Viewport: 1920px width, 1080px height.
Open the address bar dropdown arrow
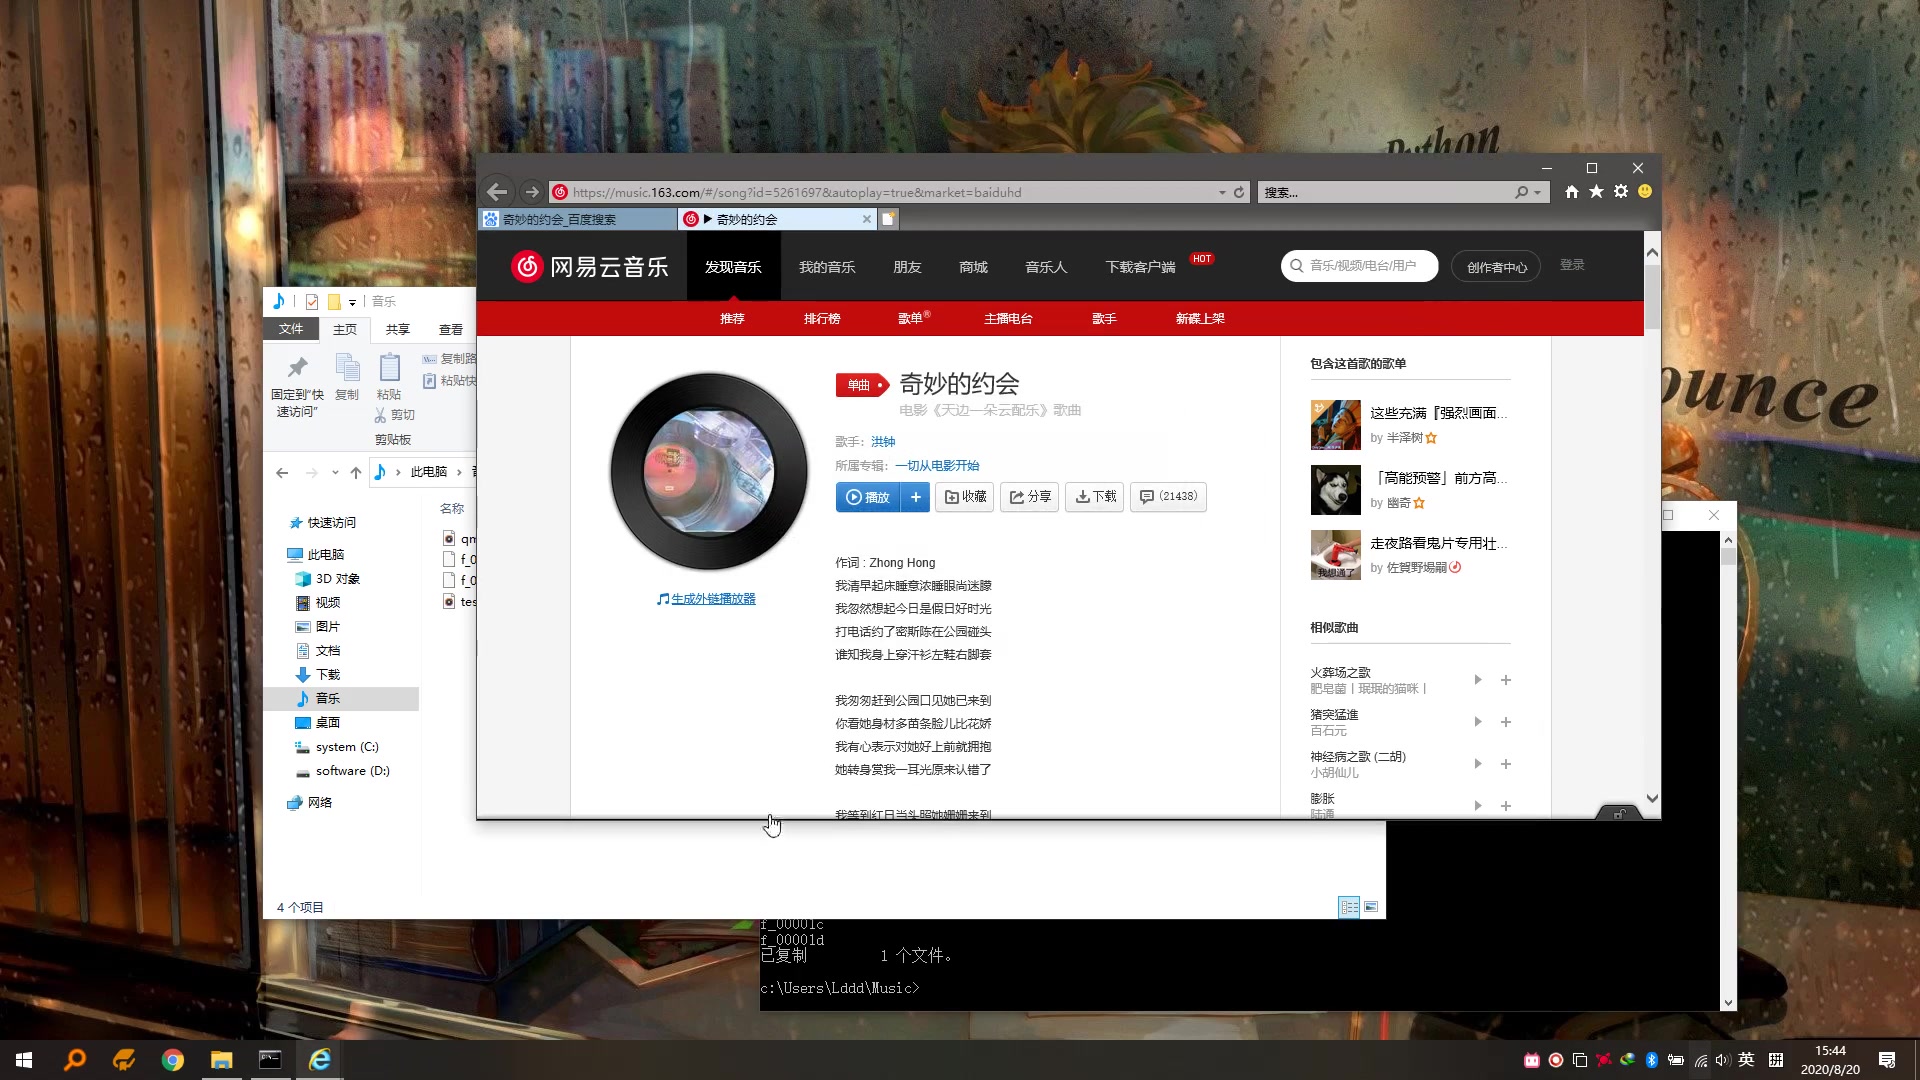click(x=1220, y=191)
